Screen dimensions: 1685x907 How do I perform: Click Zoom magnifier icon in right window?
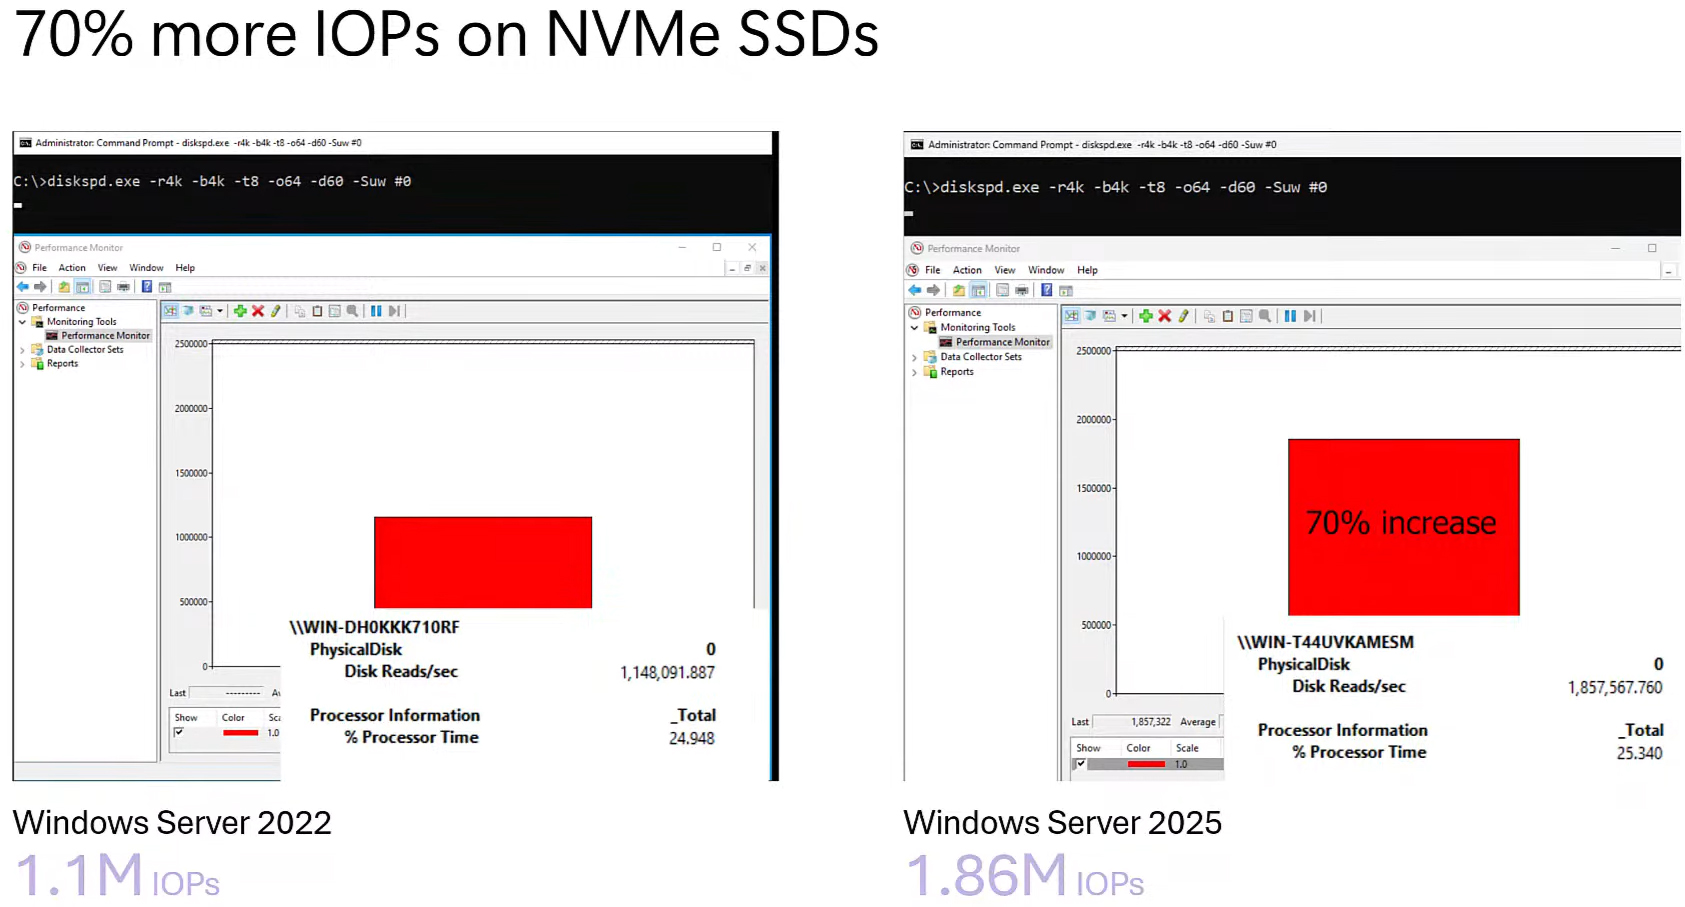1265,316
